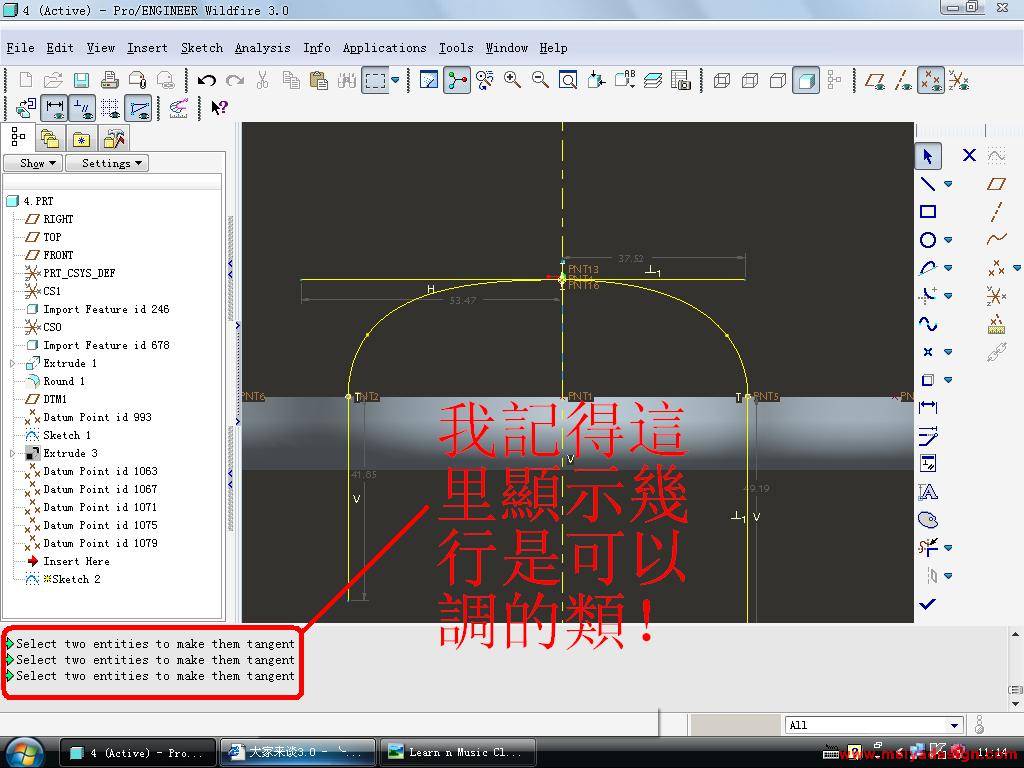Finish the sketch with the checkmark

pyautogui.click(x=927, y=604)
